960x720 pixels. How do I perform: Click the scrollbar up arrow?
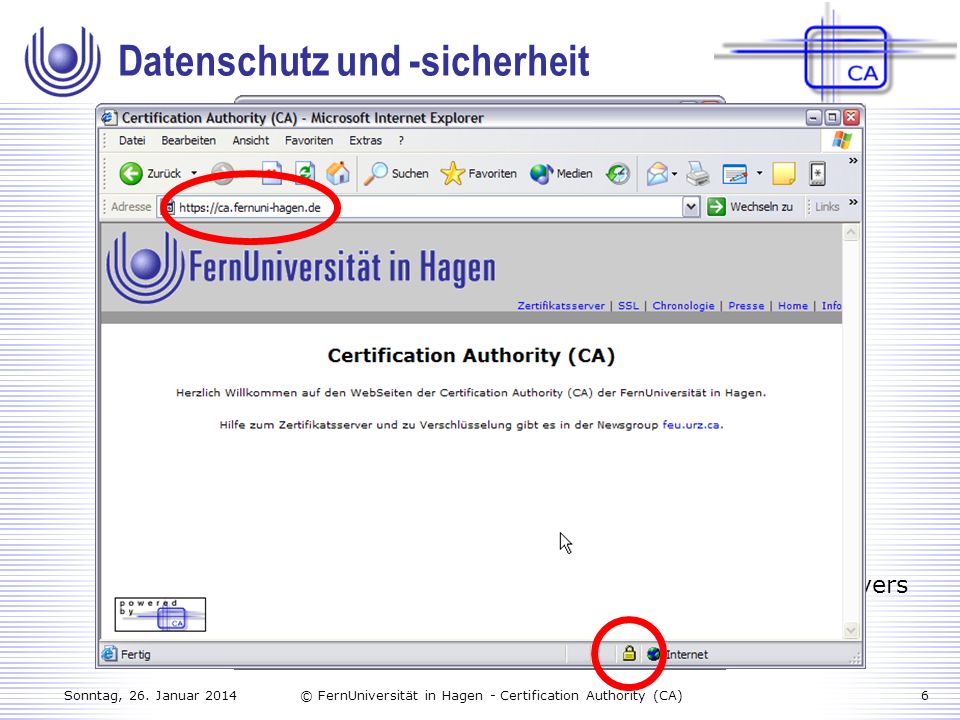851,233
